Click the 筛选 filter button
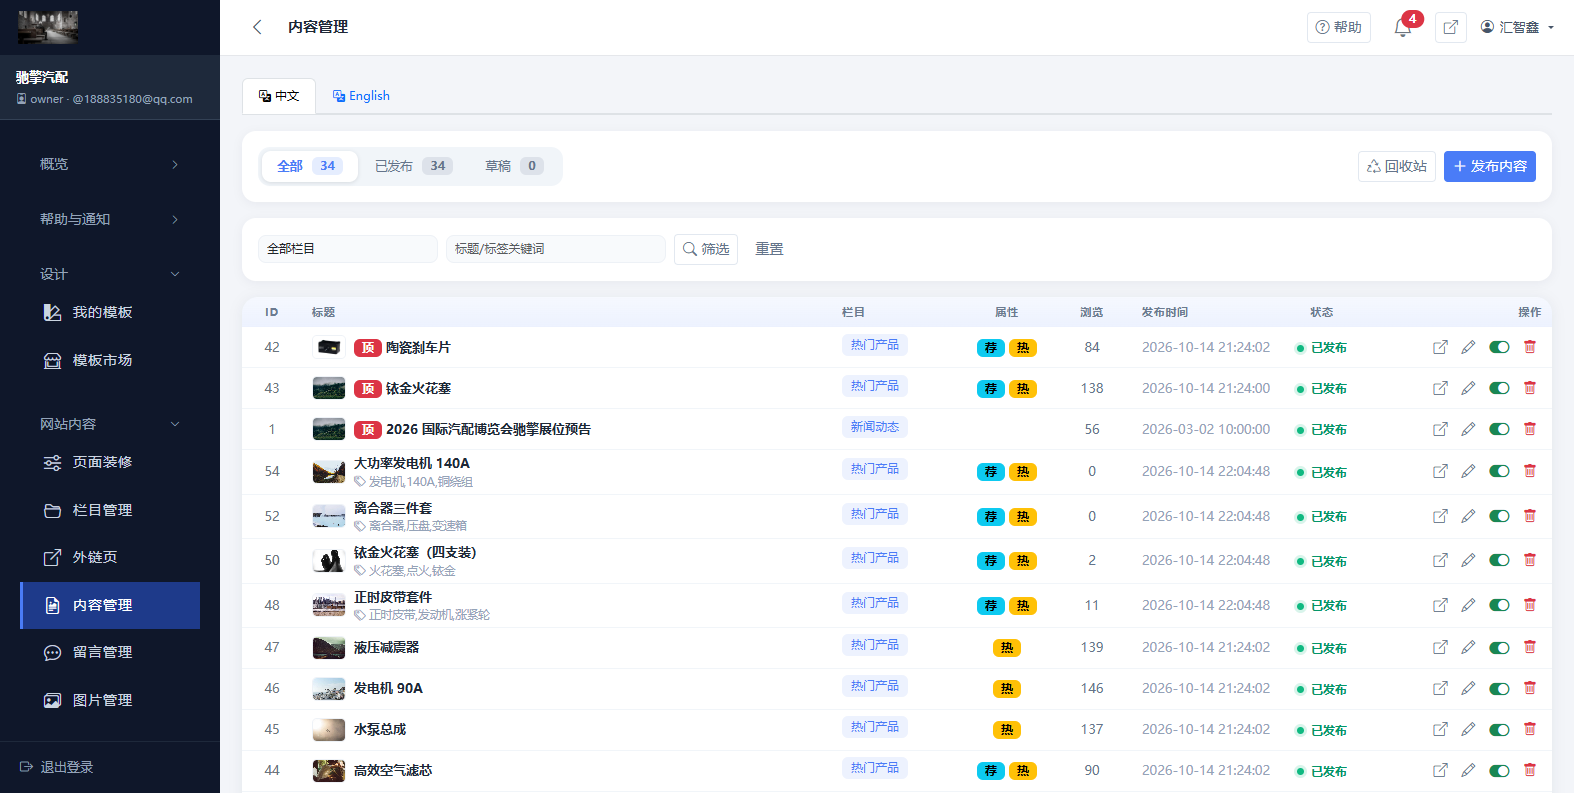This screenshot has width=1574, height=793. [x=706, y=249]
